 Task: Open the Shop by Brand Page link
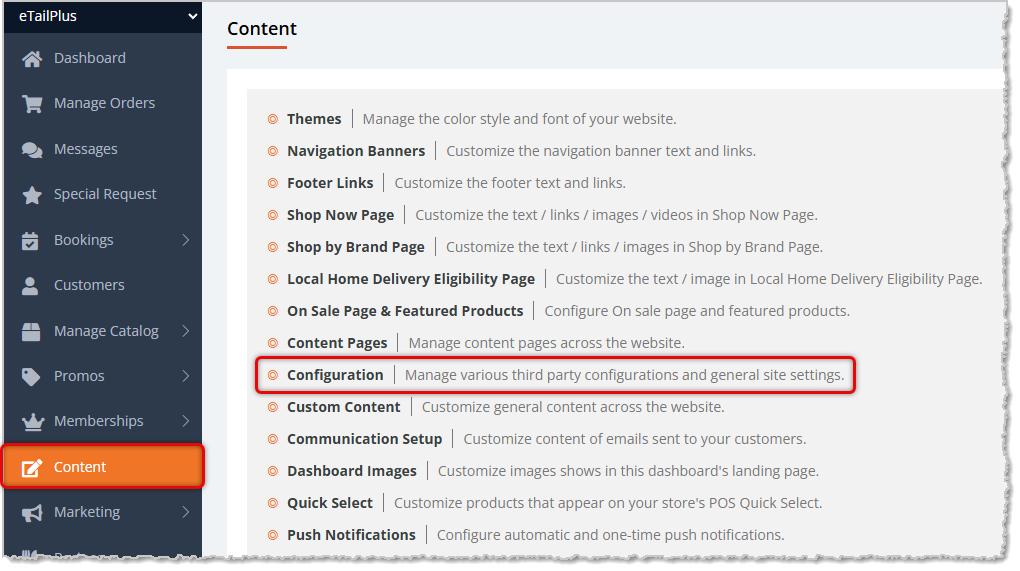(356, 247)
